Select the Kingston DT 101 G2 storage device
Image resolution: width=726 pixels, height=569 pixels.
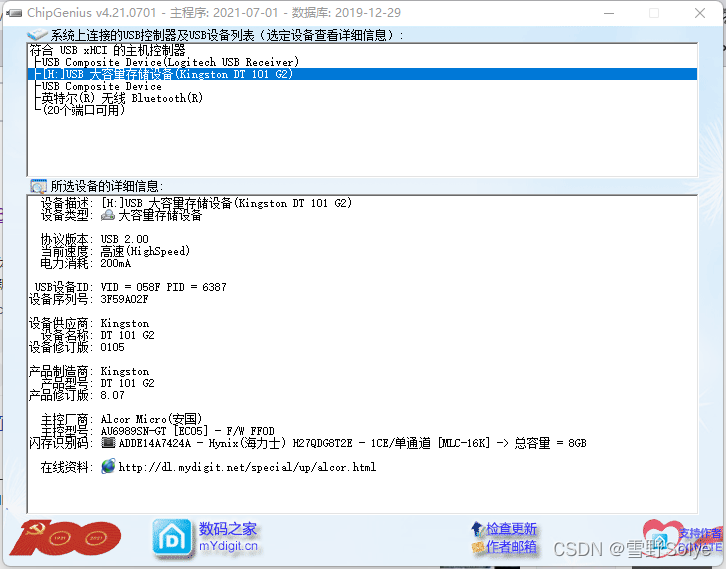[362, 74]
